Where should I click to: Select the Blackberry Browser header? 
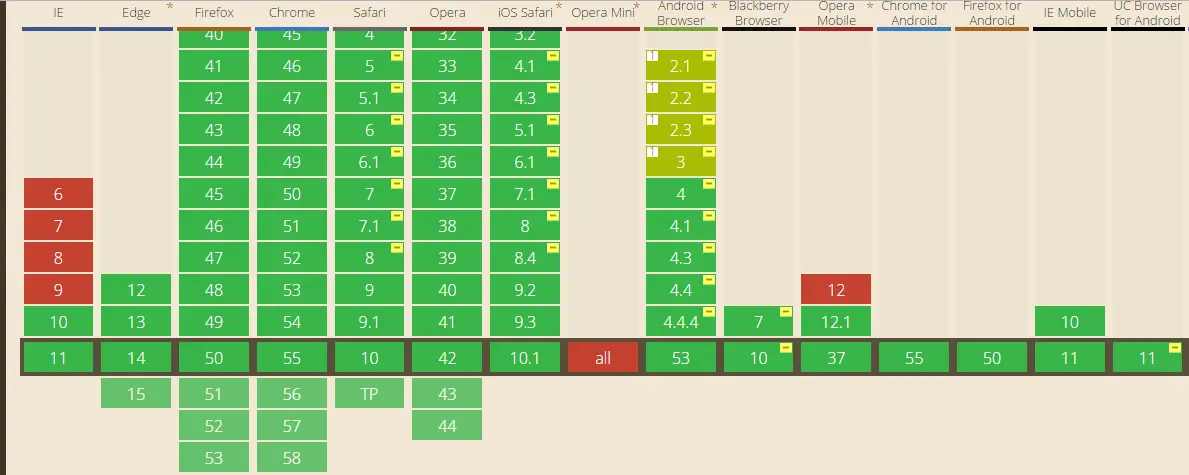tap(758, 13)
